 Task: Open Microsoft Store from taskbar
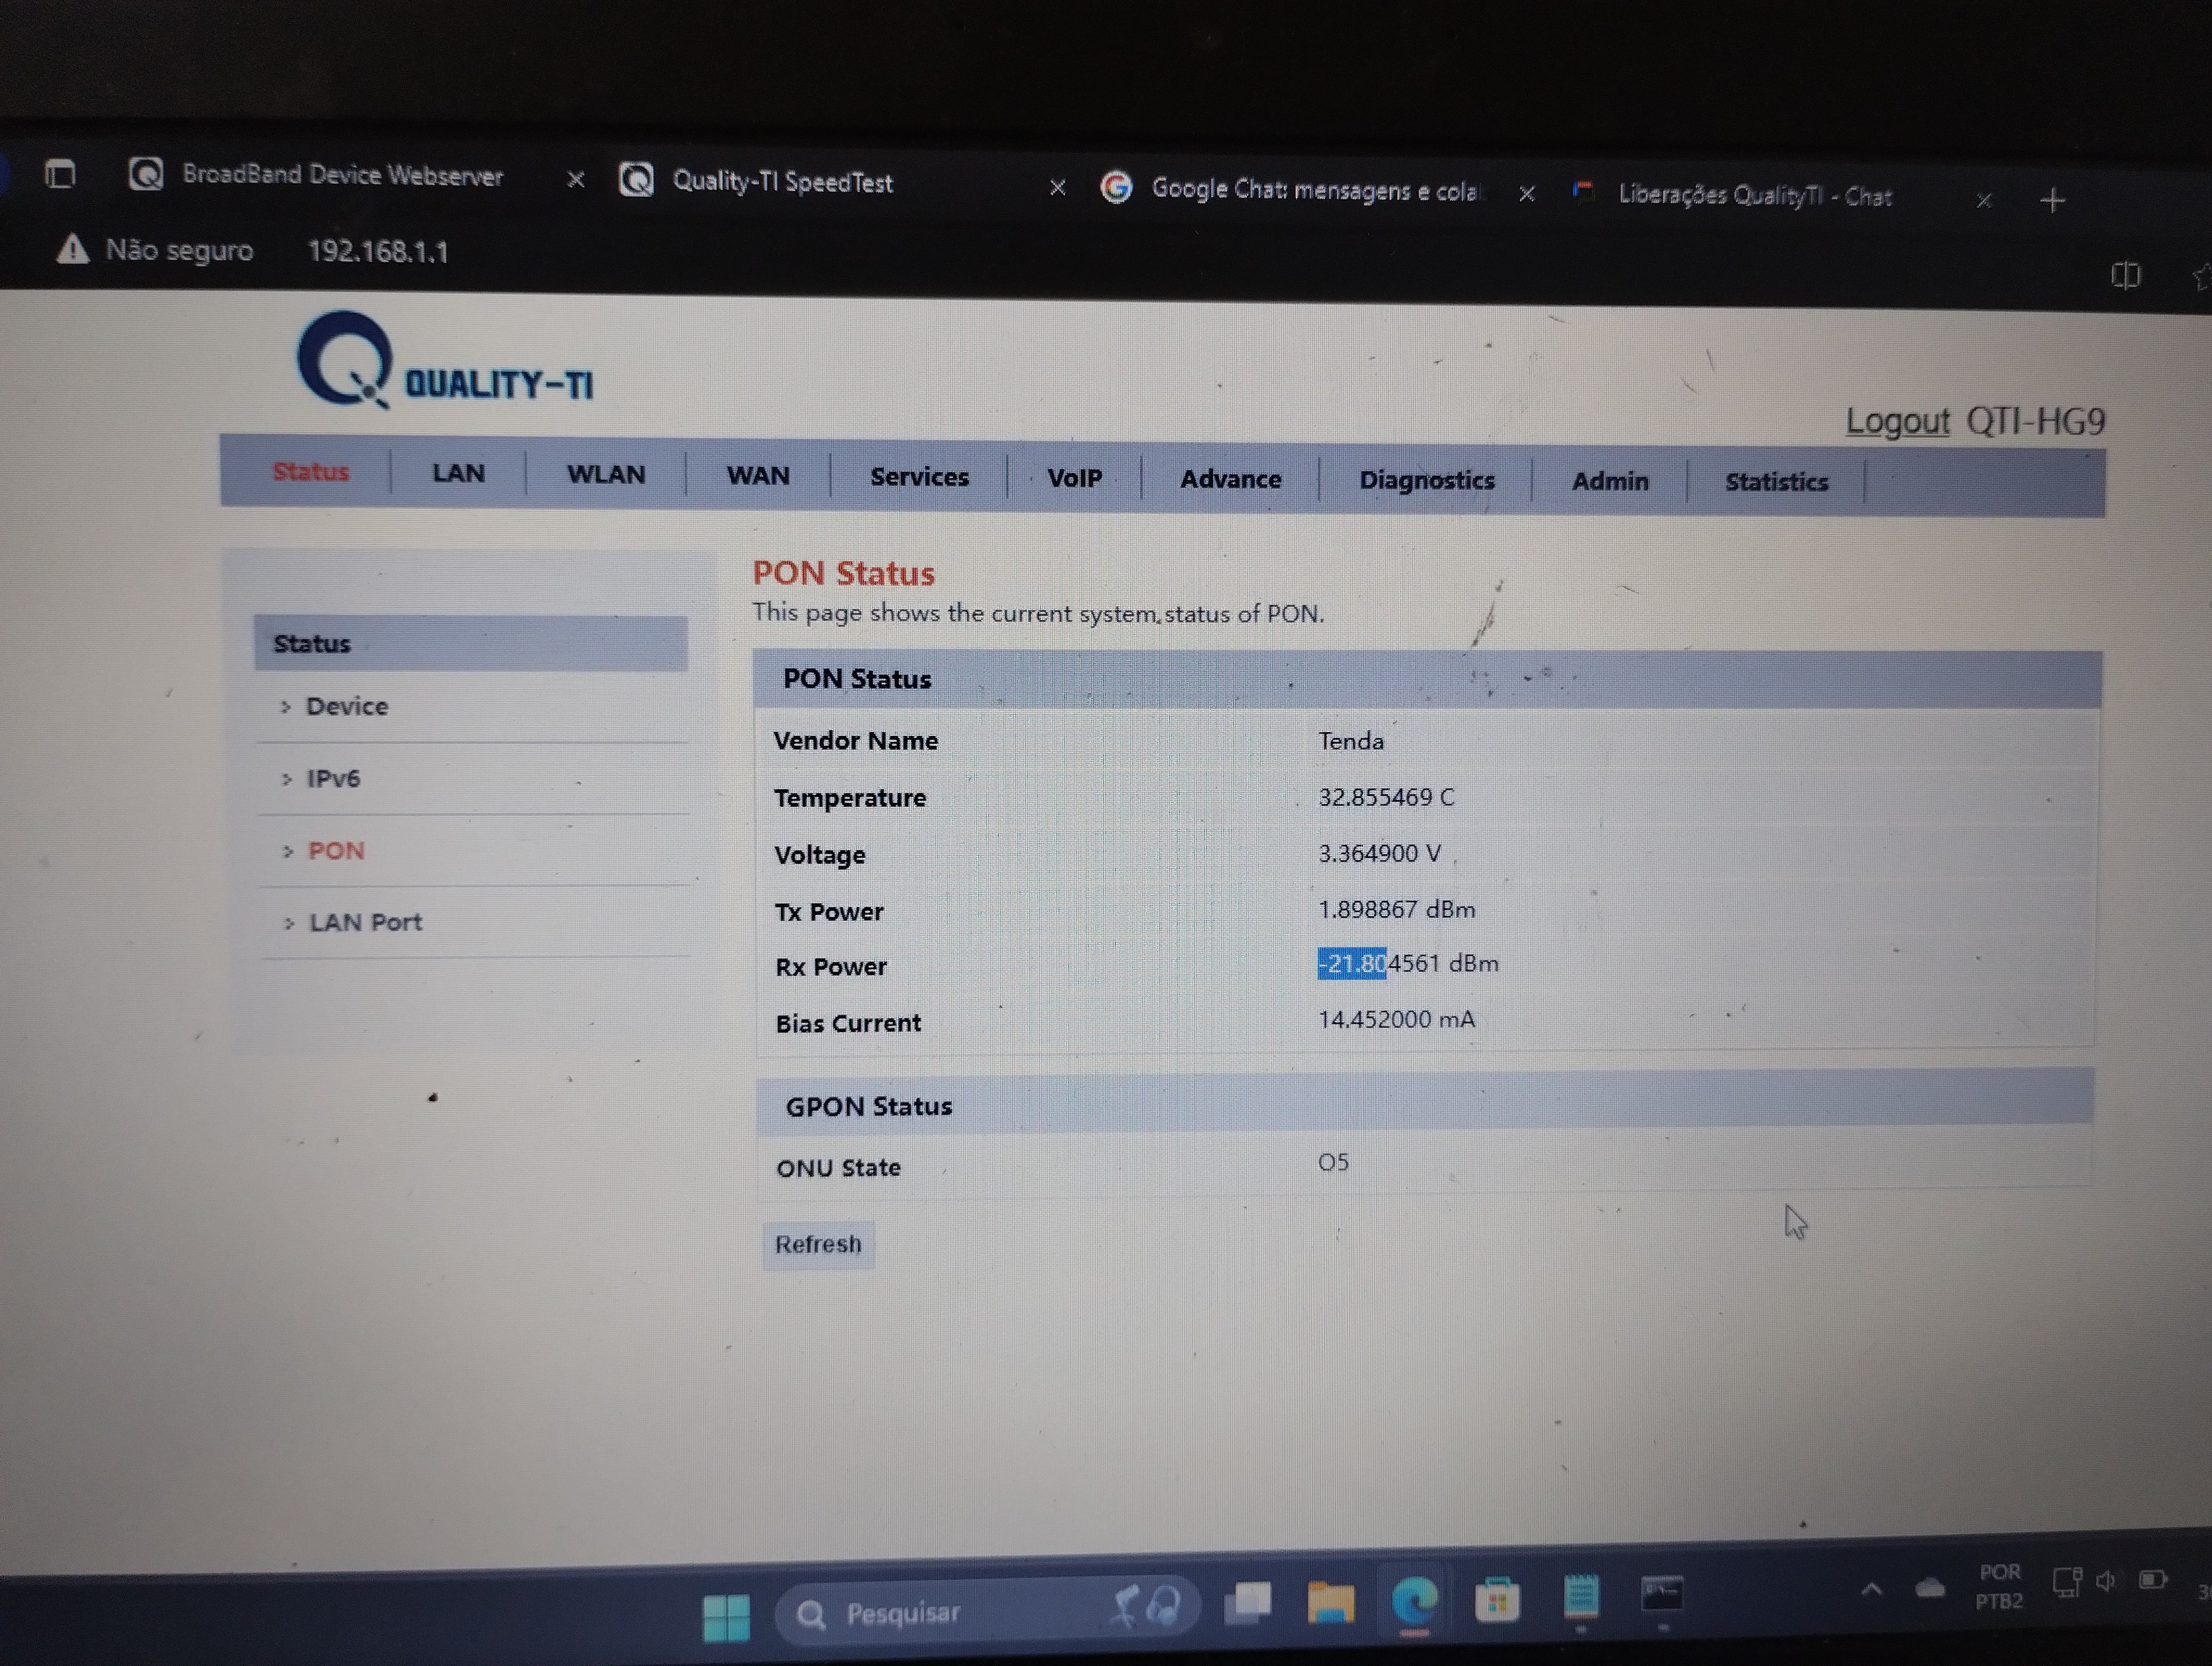(x=1497, y=1600)
